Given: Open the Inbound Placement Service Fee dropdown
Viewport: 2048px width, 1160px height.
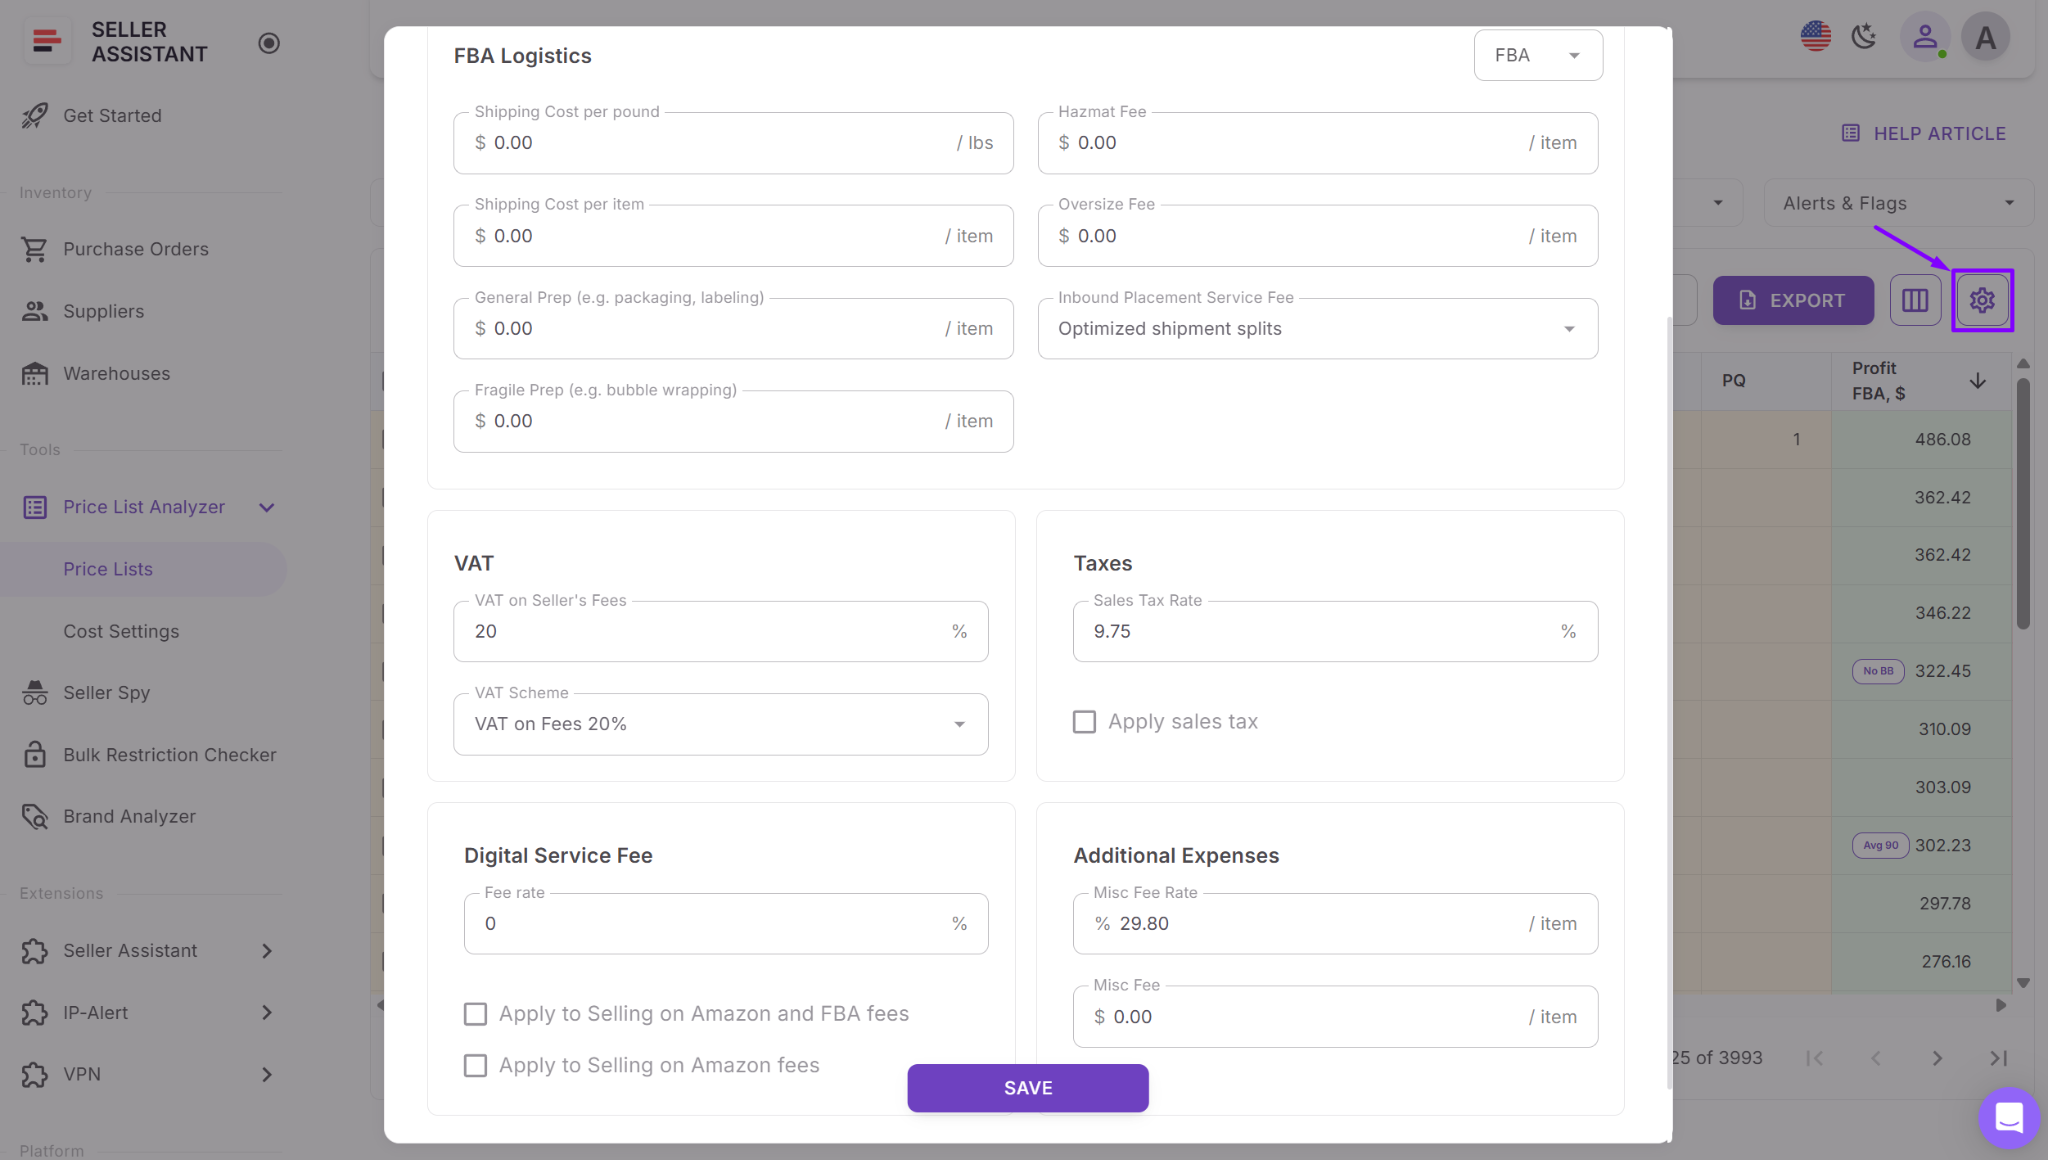Looking at the screenshot, I should tap(1566, 328).
